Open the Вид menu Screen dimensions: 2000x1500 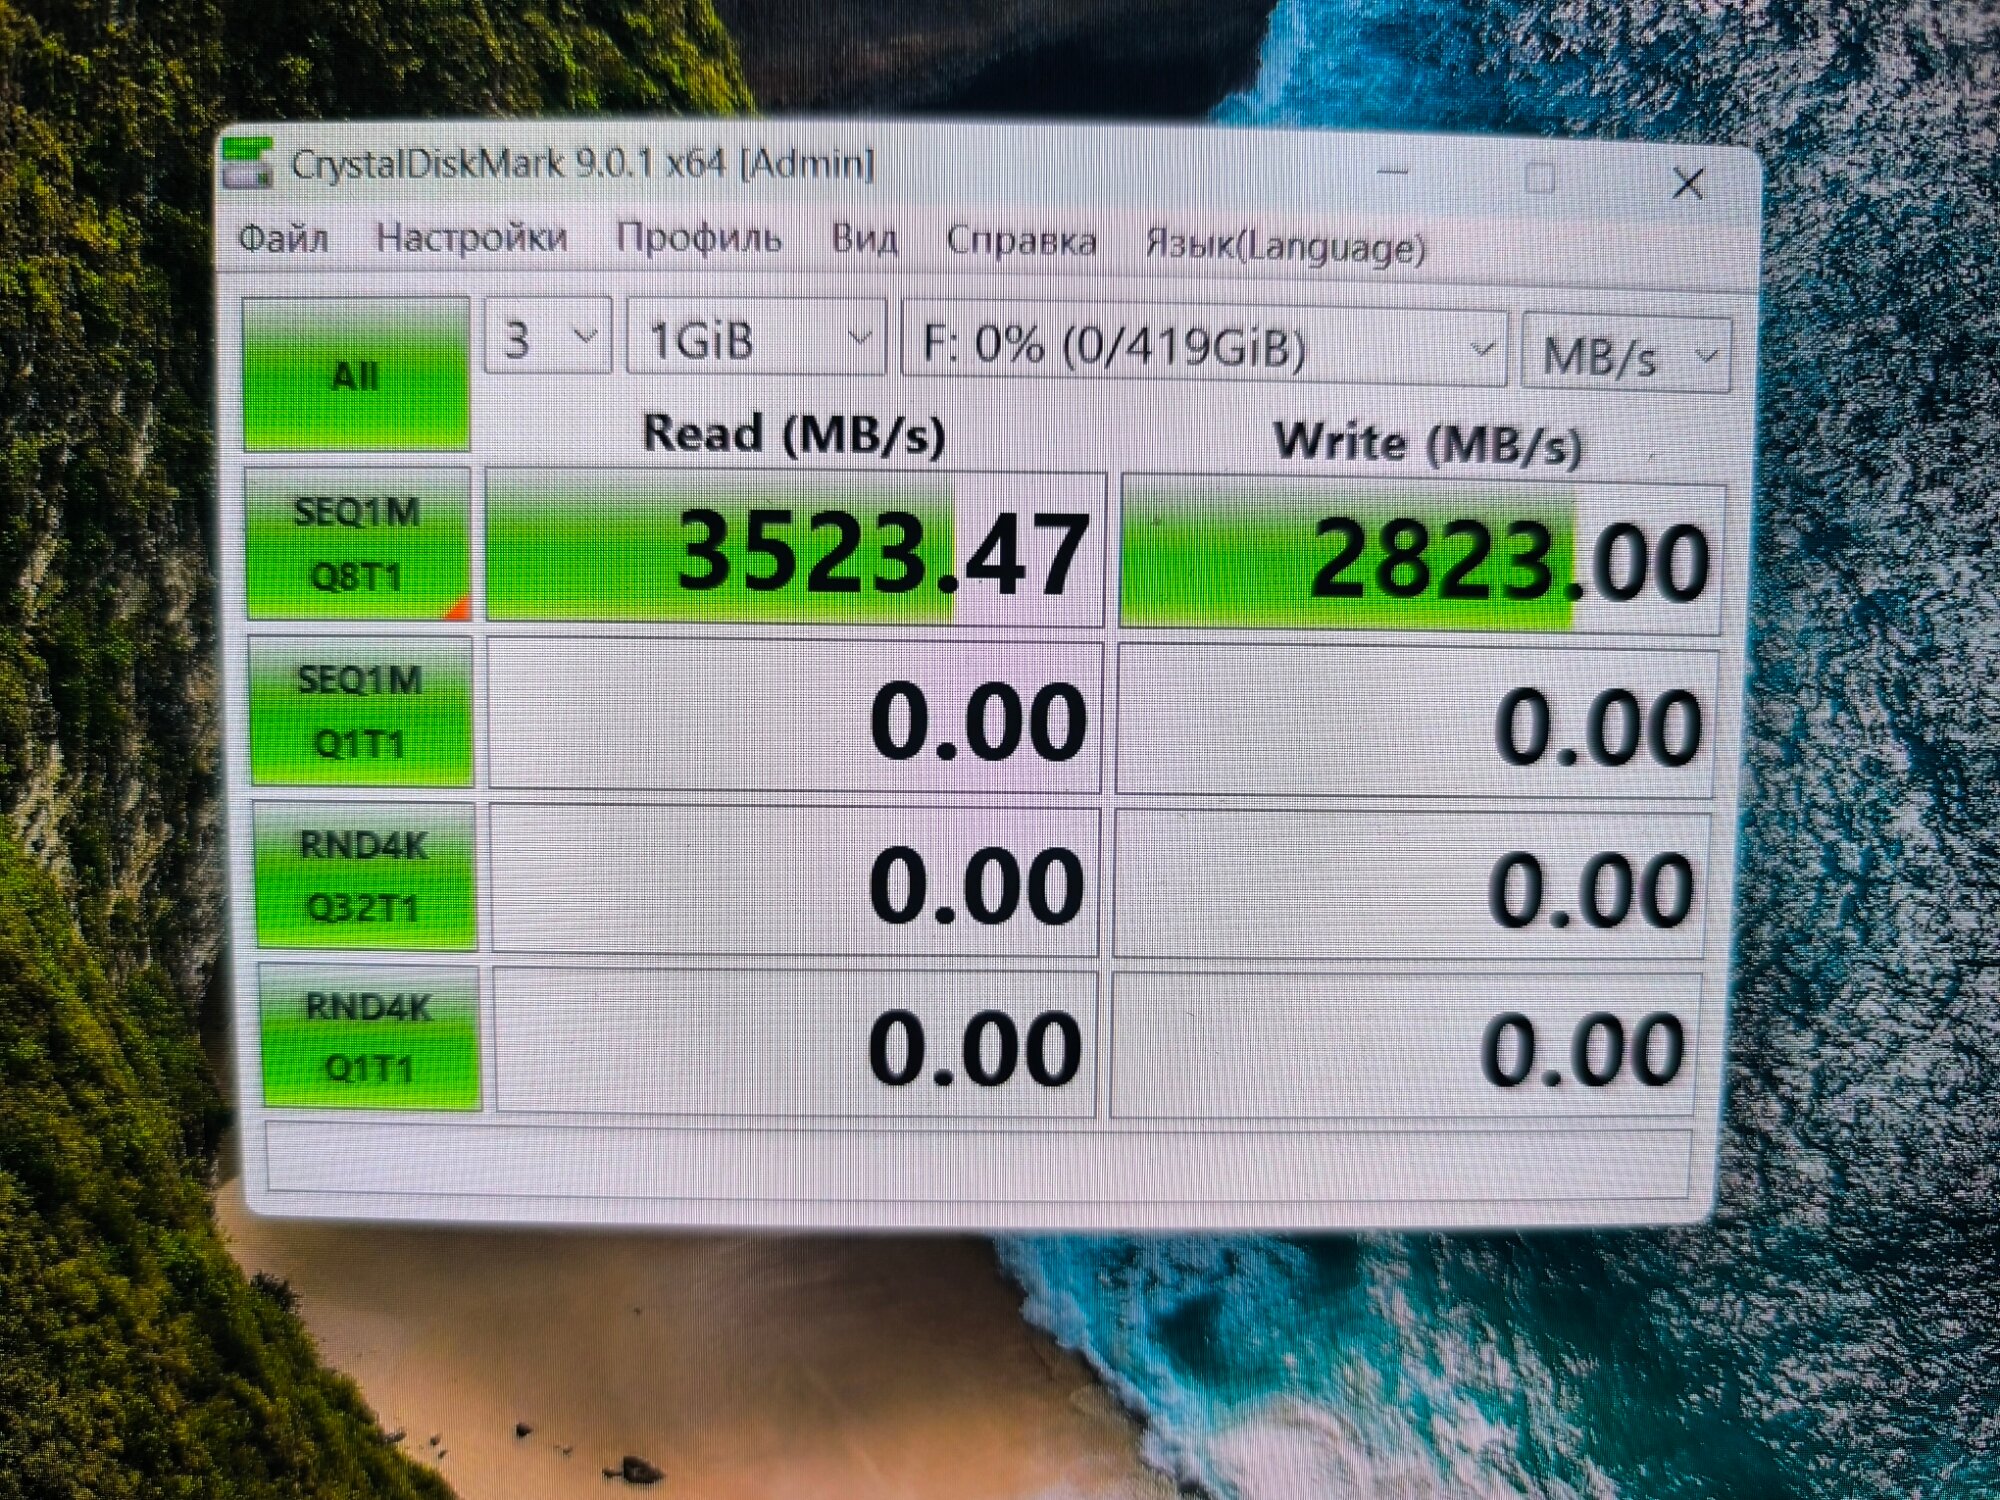[864, 240]
